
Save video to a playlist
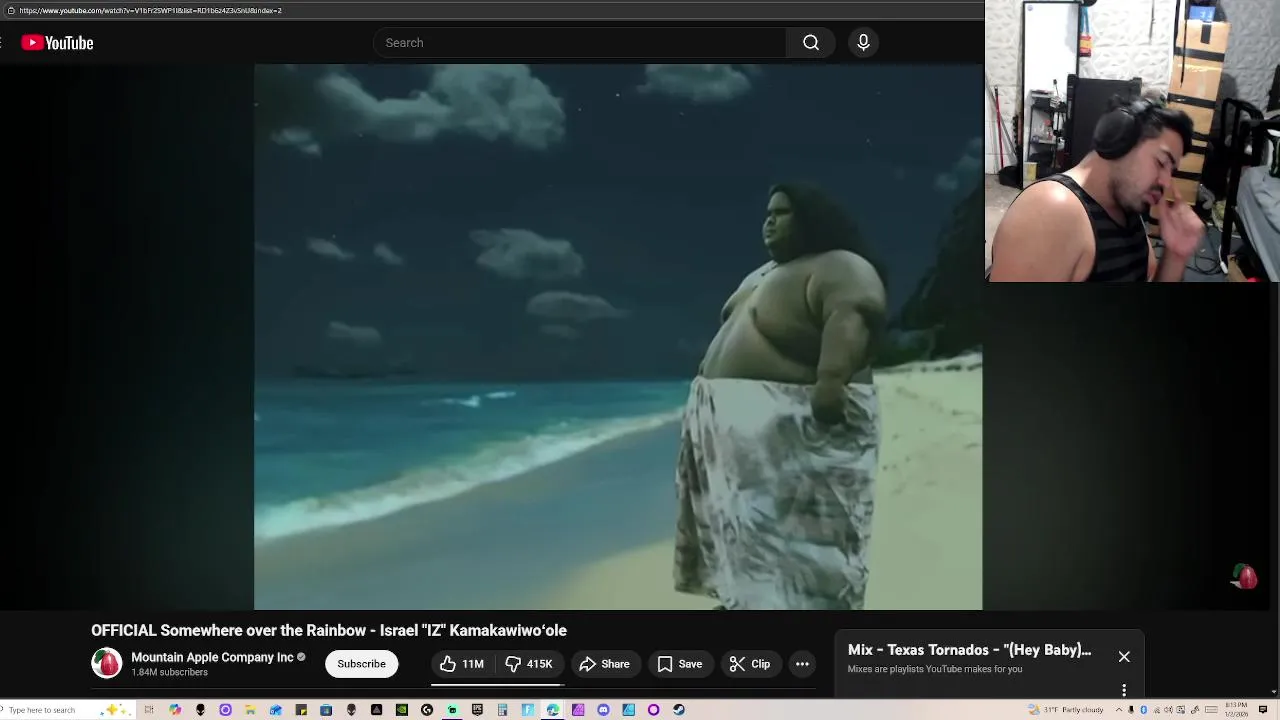(x=680, y=664)
